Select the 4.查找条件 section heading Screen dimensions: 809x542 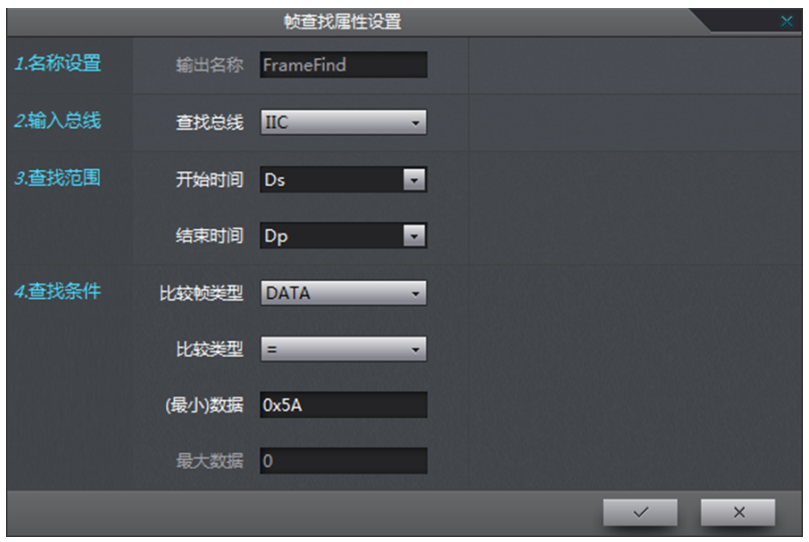(x=58, y=291)
